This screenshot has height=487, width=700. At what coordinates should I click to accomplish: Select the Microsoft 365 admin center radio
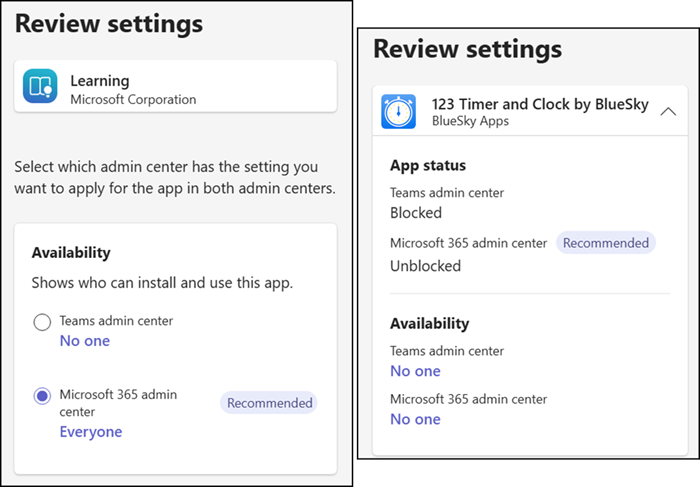[x=42, y=396]
